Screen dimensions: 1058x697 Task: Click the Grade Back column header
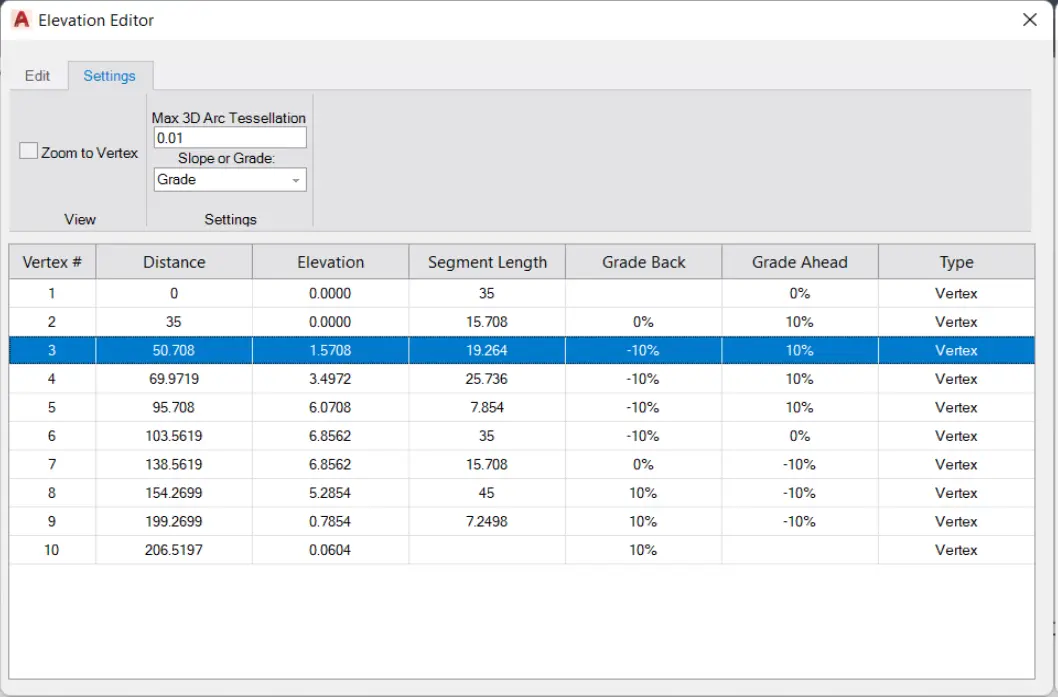coord(643,262)
